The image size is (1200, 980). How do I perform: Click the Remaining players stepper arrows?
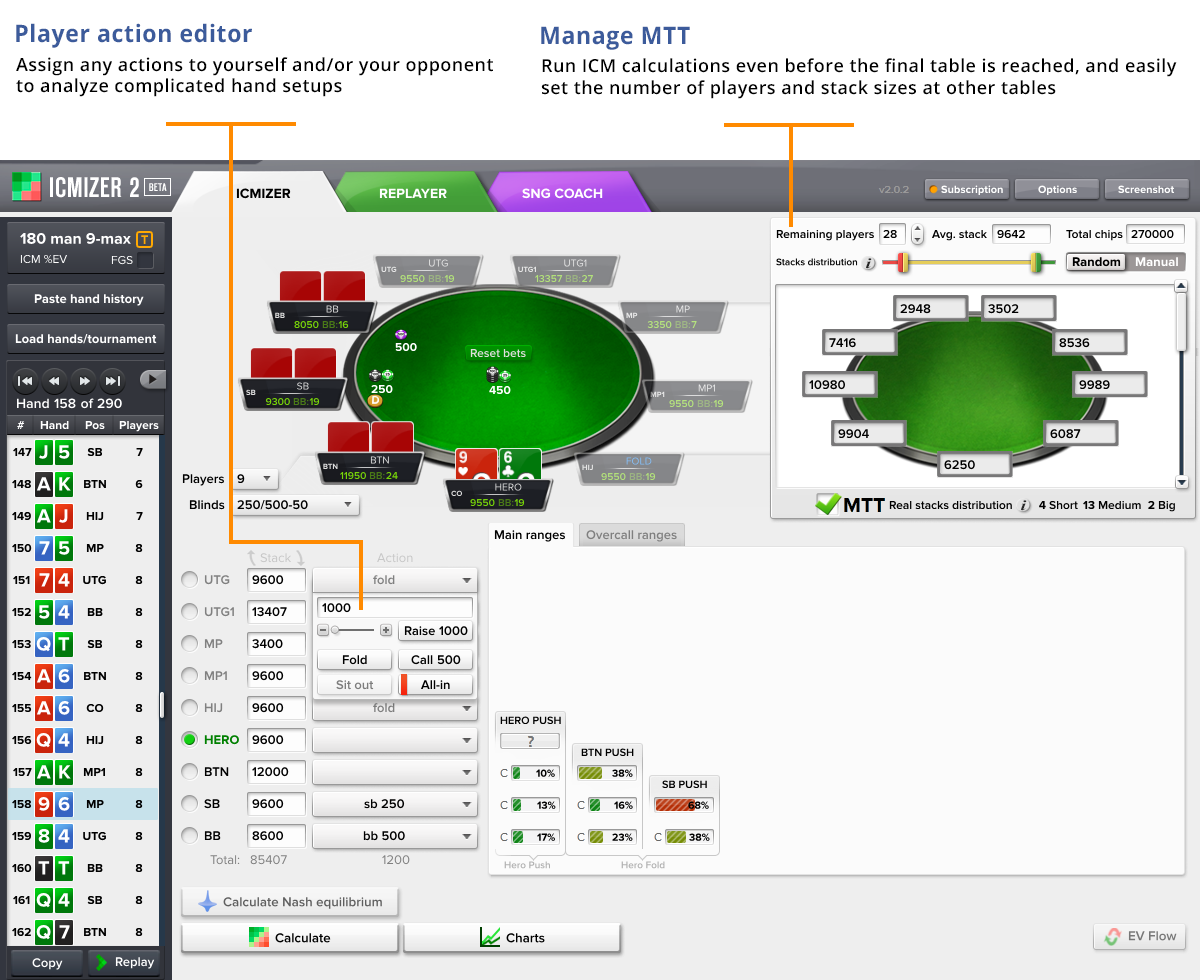(918, 235)
